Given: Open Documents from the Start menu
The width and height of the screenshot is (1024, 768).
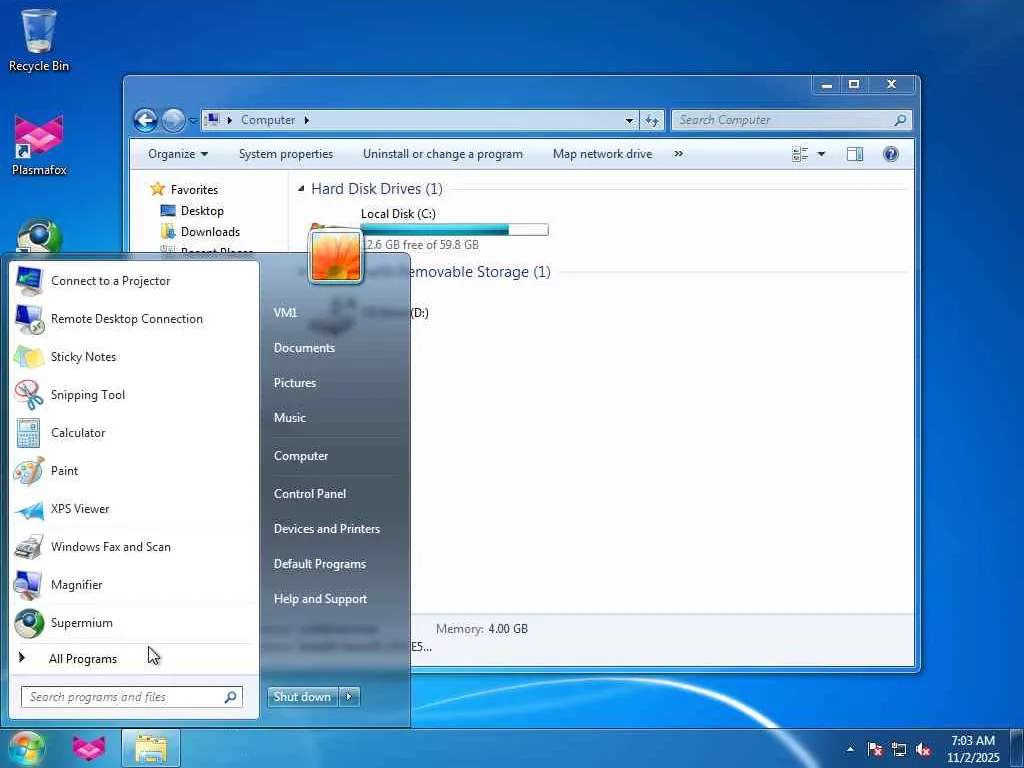Looking at the screenshot, I should [304, 348].
